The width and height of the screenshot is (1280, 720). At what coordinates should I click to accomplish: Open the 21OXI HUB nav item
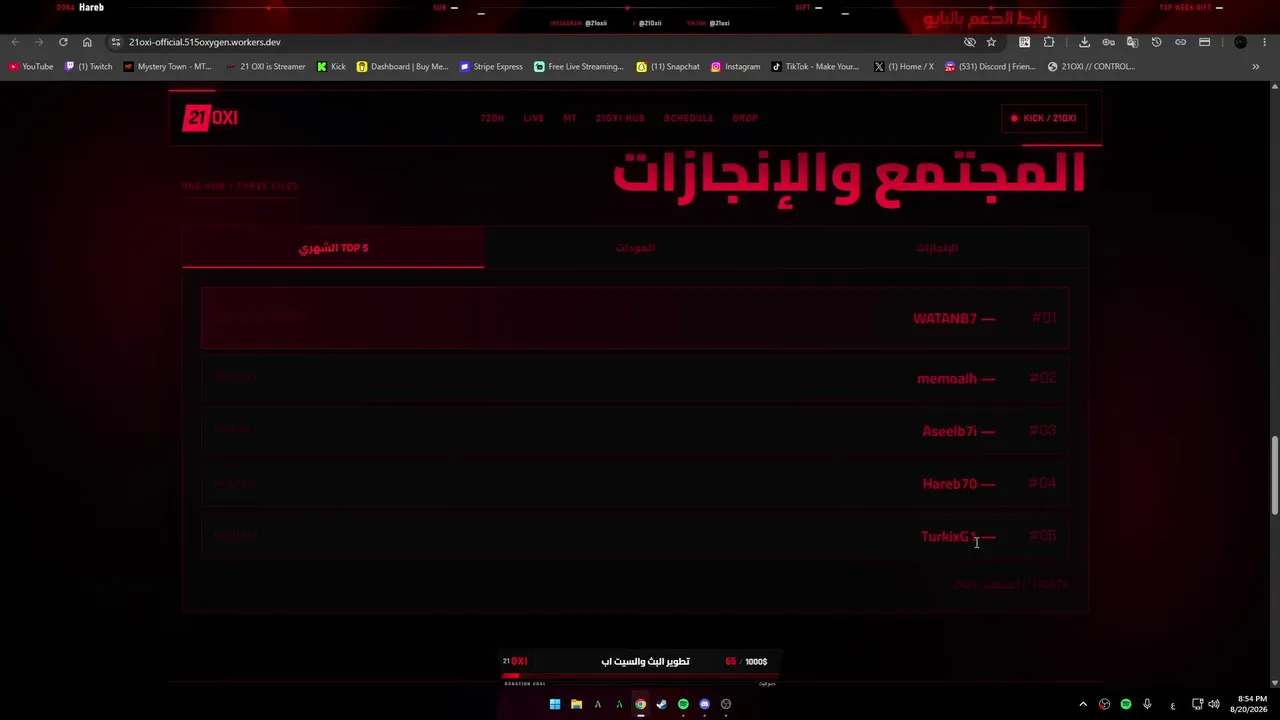coord(620,118)
